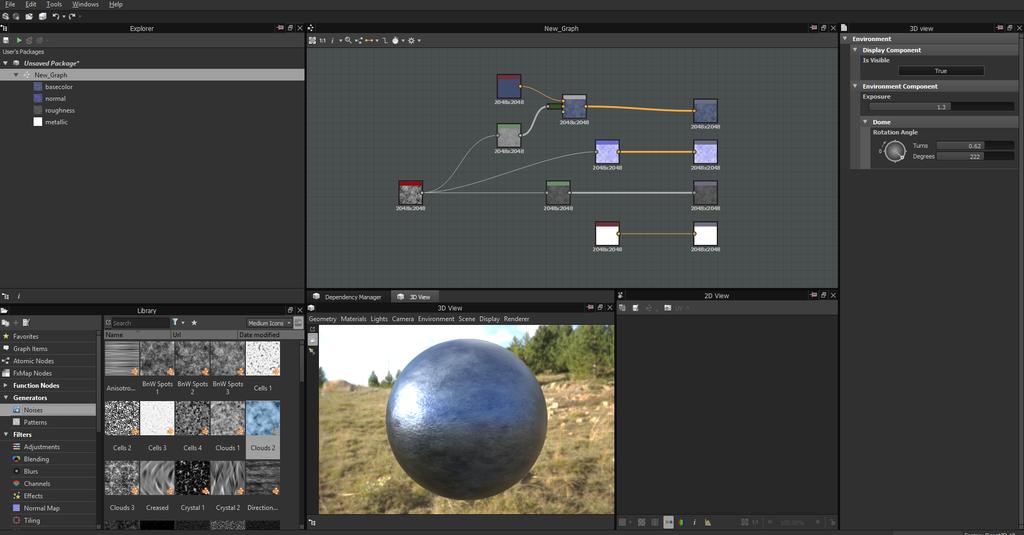Click the first icon in the main toolbar
The image size is (1024, 535).
6,16
